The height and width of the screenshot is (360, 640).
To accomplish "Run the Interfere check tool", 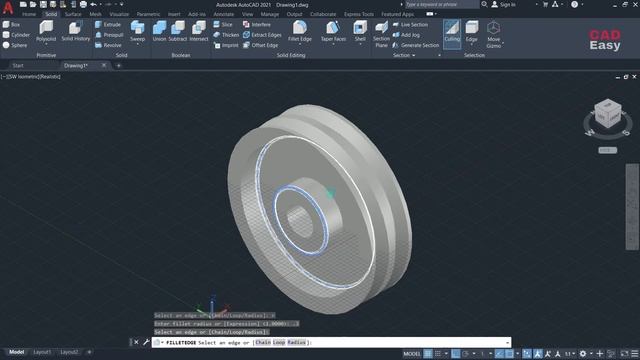I will (257, 24).
